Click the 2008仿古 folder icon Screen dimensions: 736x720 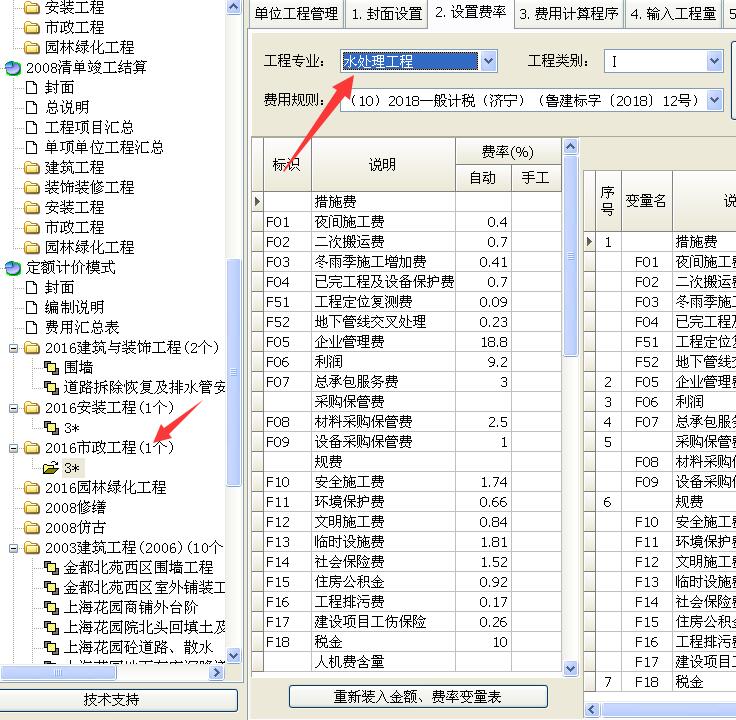(x=32, y=528)
